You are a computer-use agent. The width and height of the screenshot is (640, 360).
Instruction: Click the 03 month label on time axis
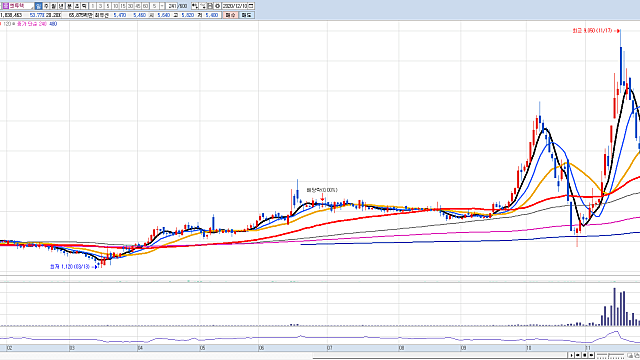point(72,348)
